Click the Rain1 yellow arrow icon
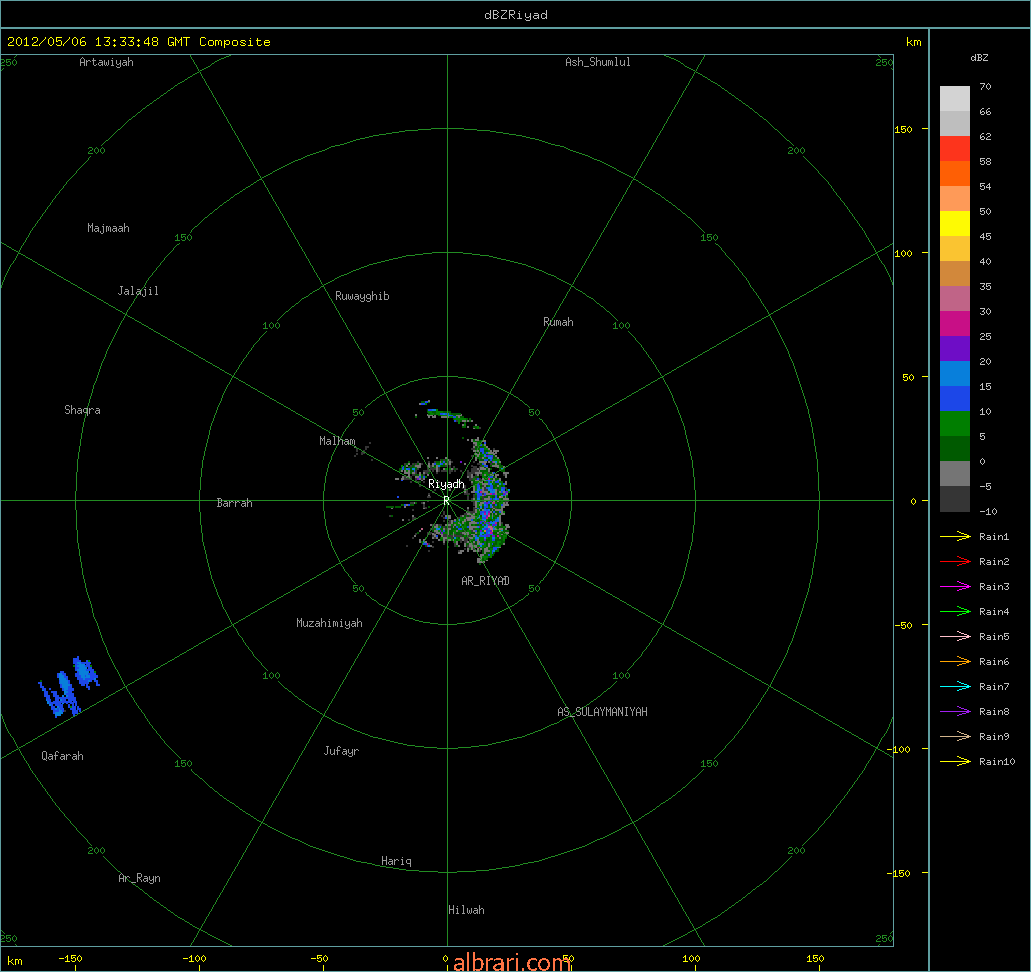The image size is (1031, 972). (955, 537)
